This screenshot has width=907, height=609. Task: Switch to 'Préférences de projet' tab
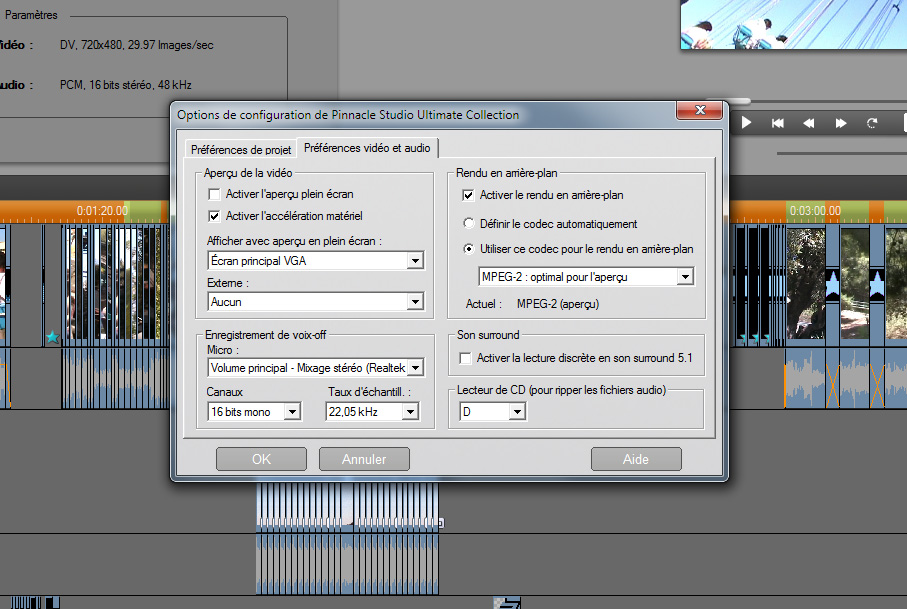coord(241,149)
